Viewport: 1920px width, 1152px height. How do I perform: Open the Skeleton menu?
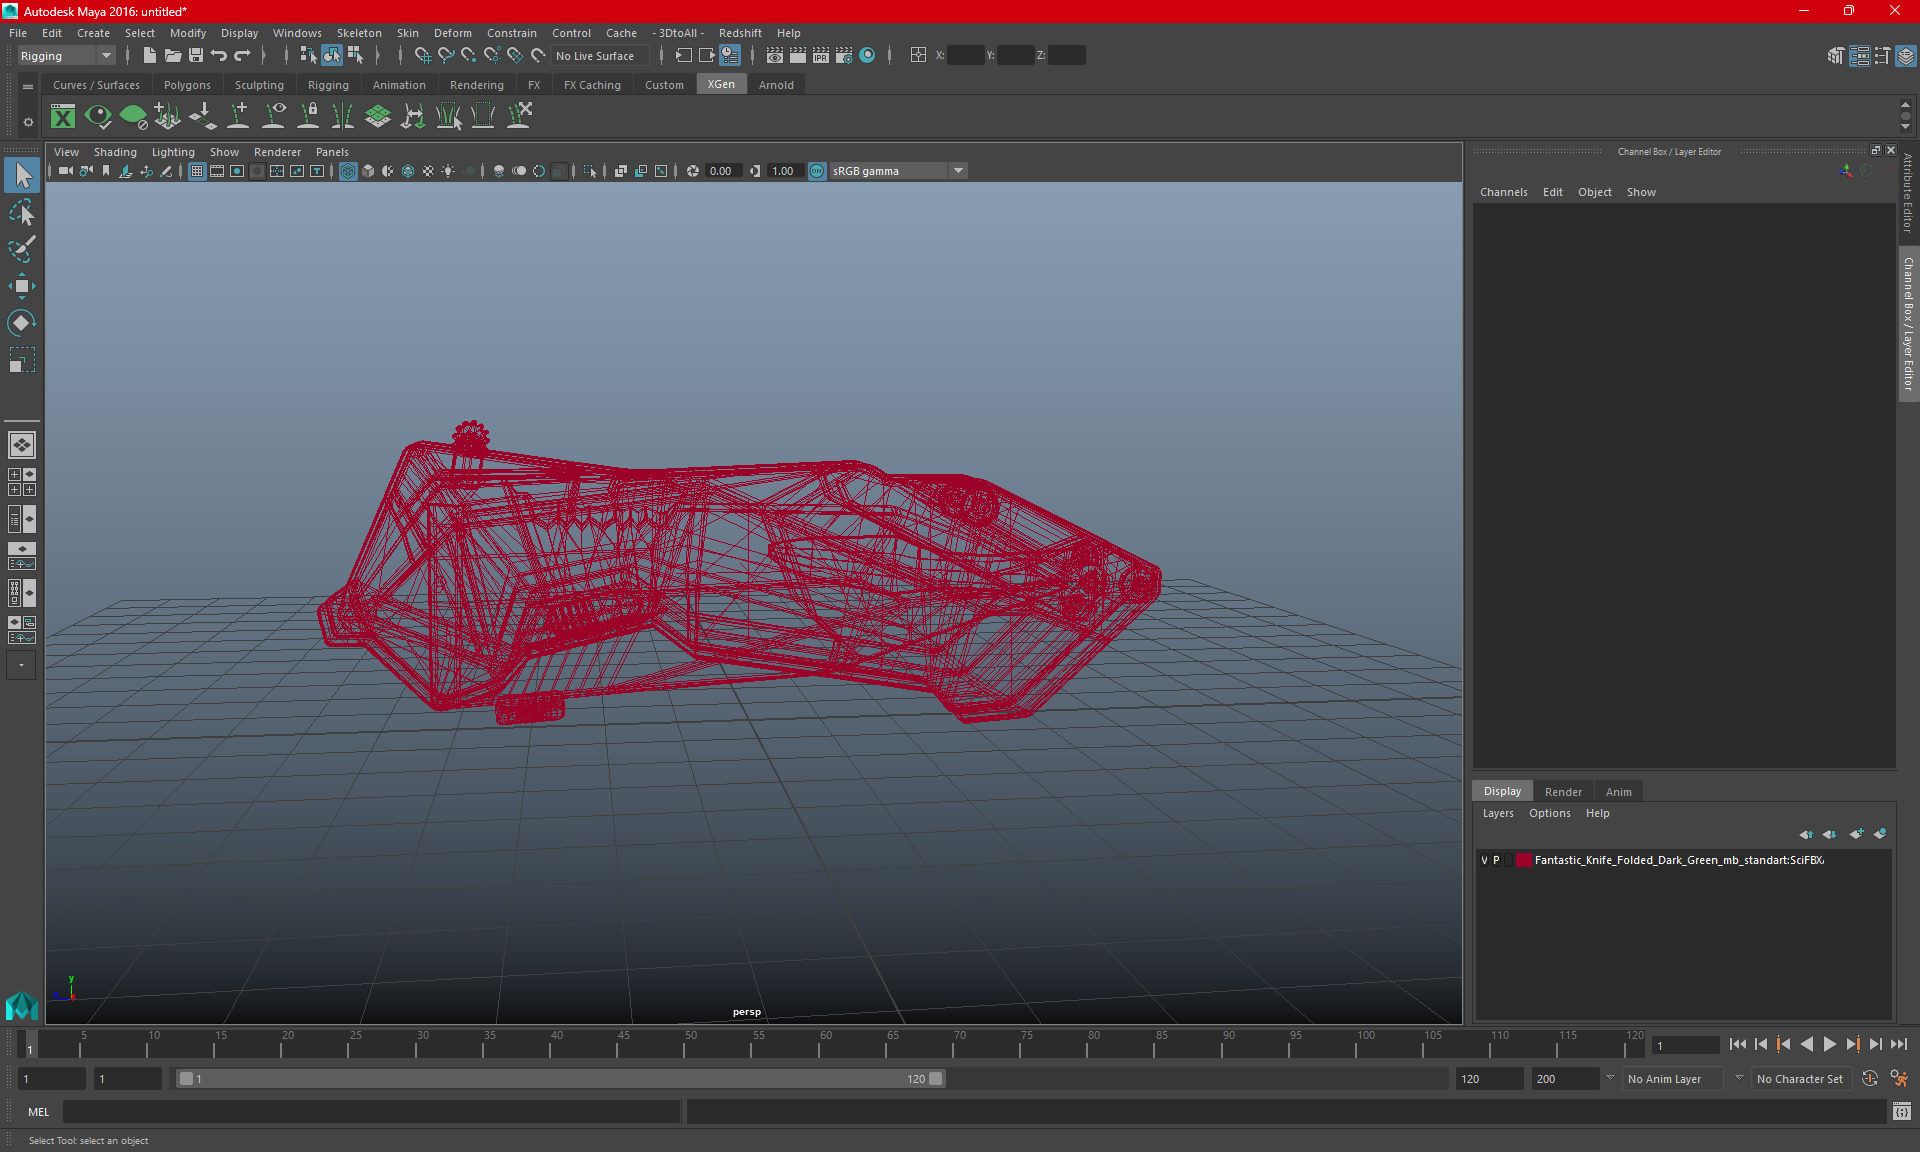(359, 33)
